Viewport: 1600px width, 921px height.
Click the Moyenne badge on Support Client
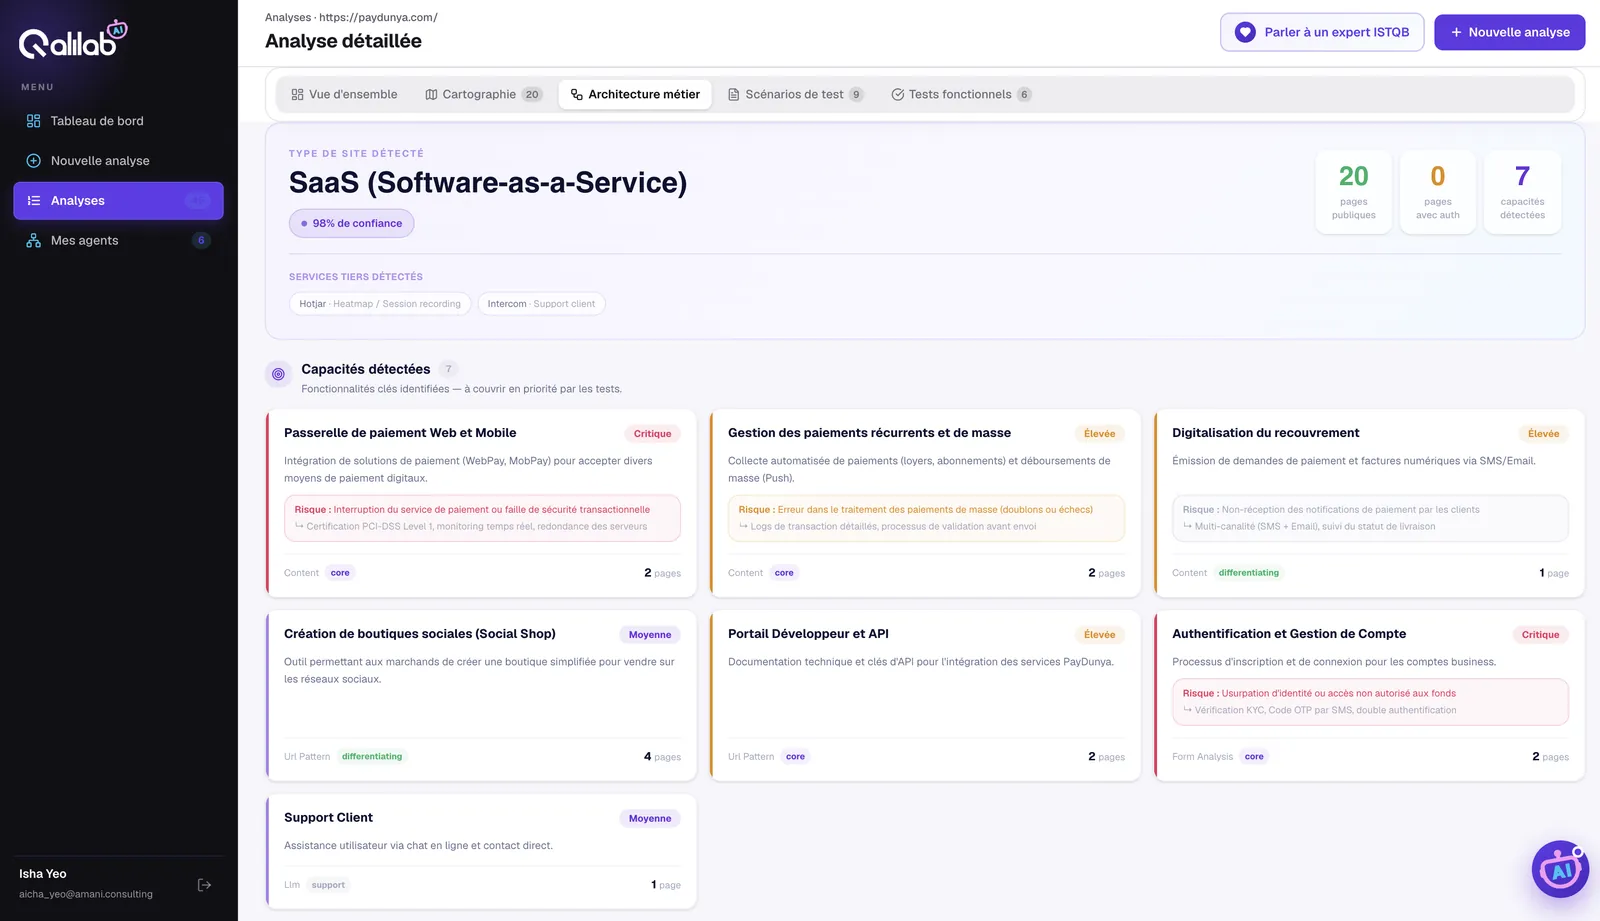[x=650, y=819]
